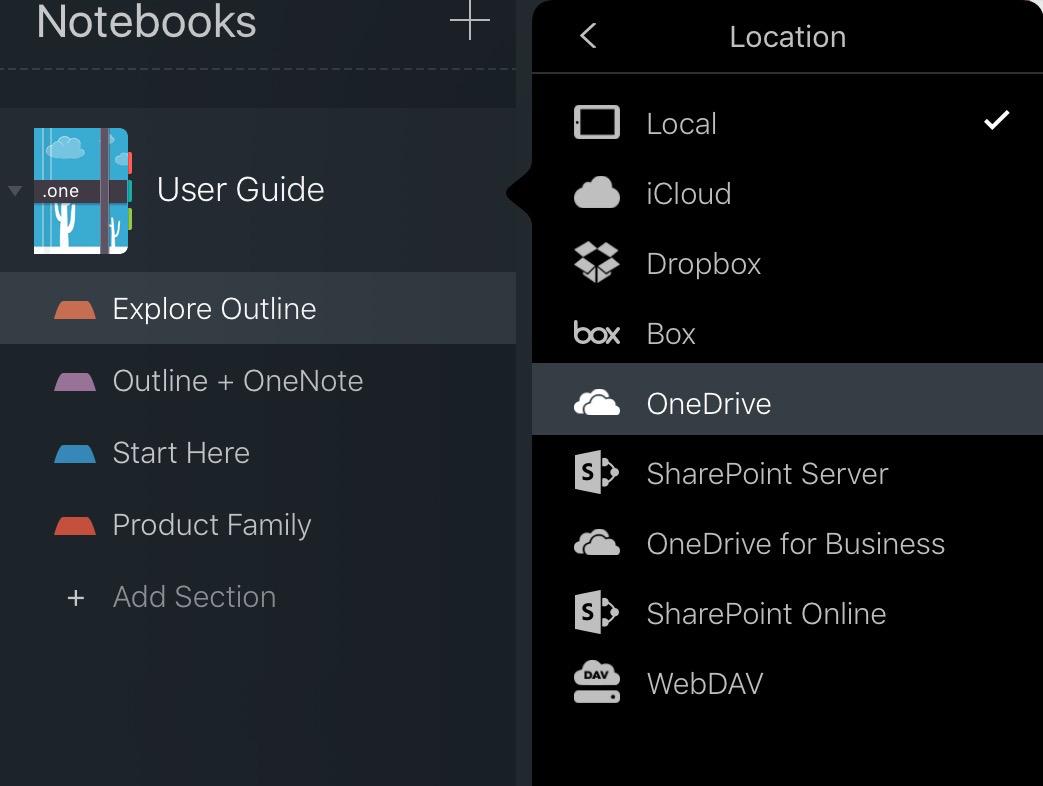The width and height of the screenshot is (1043, 786).
Task: Click the Local checkmark
Action: click(x=996, y=120)
